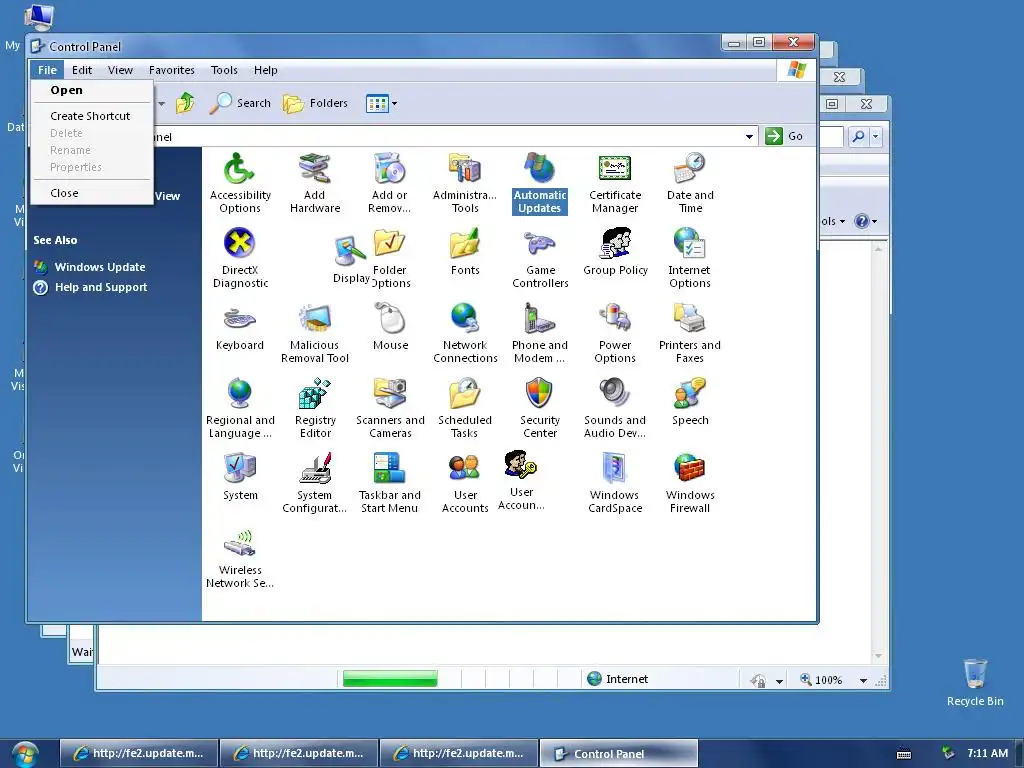
Task: Open the User Accounts icon with key
Action: click(x=521, y=480)
